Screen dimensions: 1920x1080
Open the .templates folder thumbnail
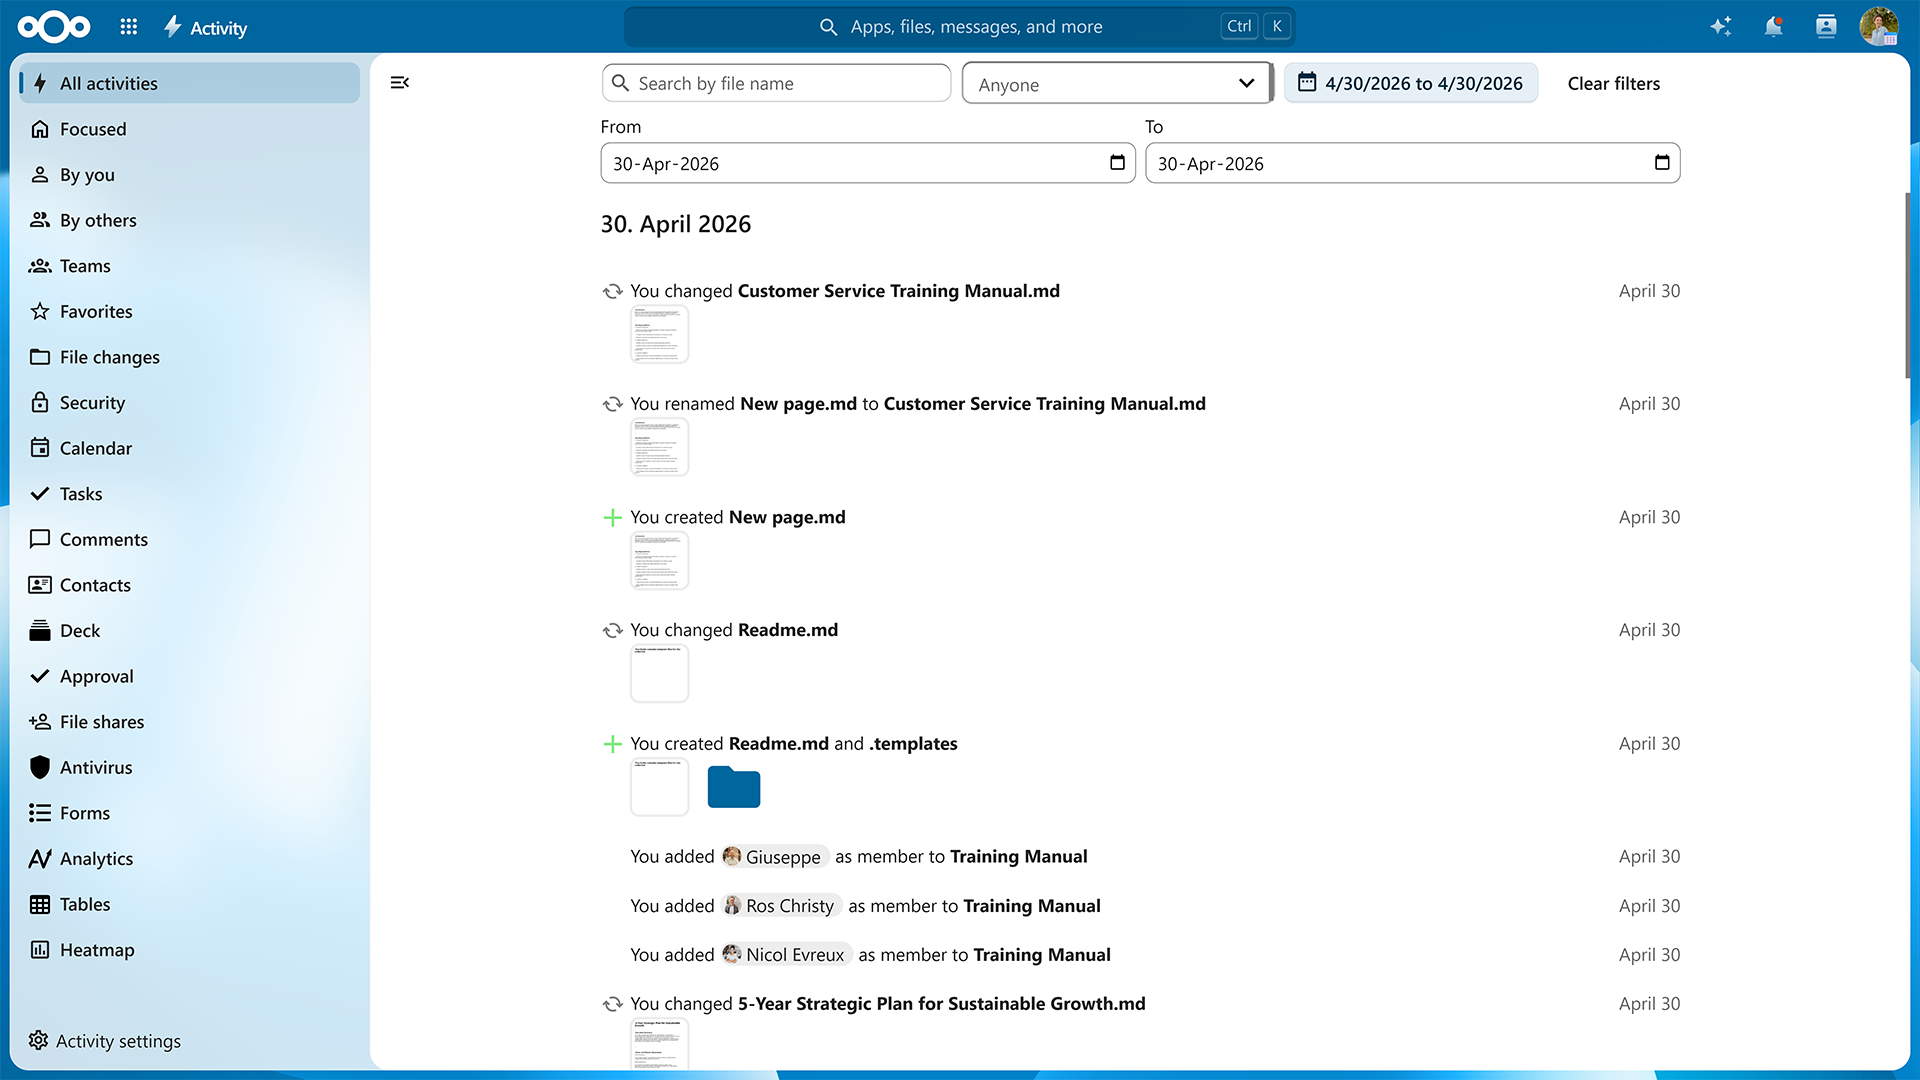[733, 787]
